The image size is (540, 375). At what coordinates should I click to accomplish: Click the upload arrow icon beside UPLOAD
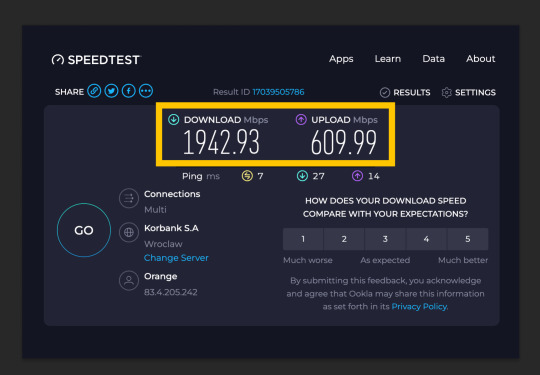point(301,119)
